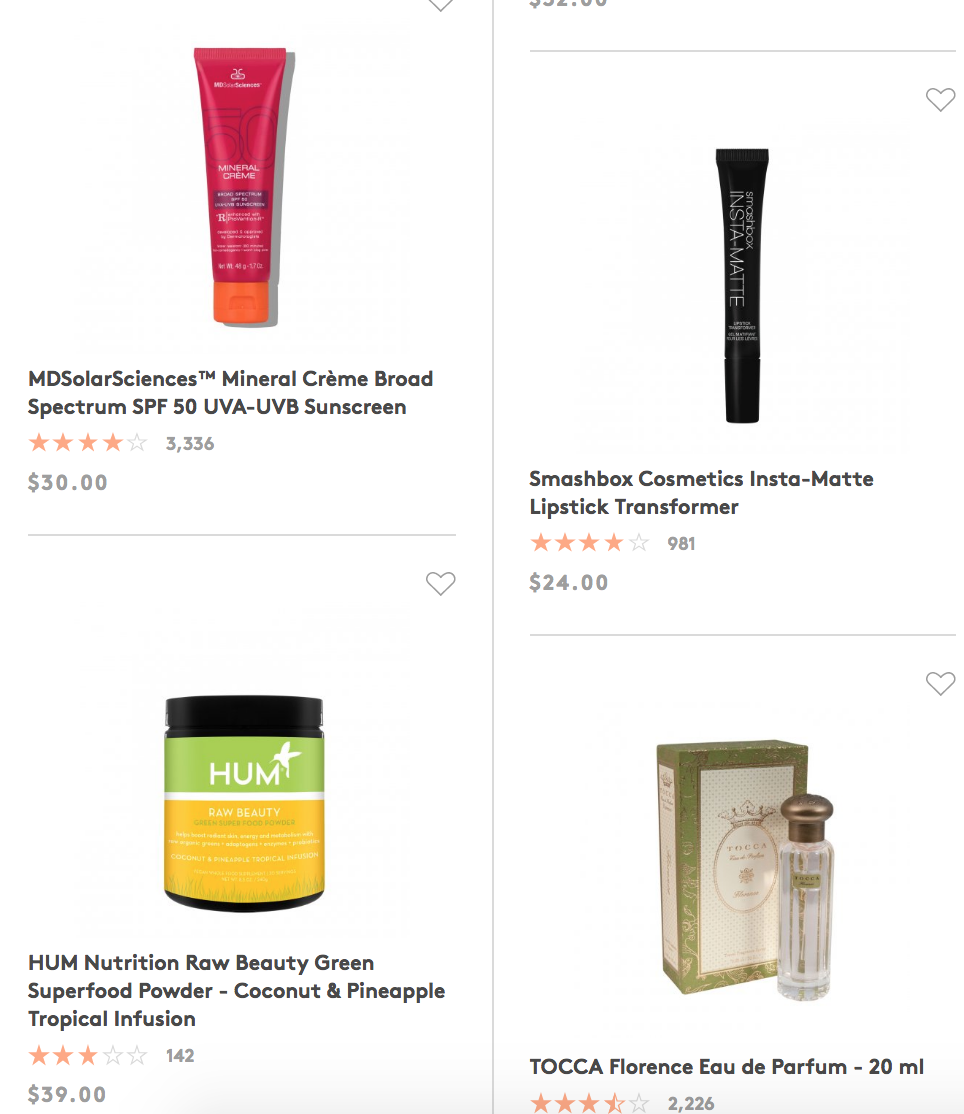Select the $24.00 price of Smashbox transformer
The width and height of the screenshot is (964, 1114).
[568, 583]
